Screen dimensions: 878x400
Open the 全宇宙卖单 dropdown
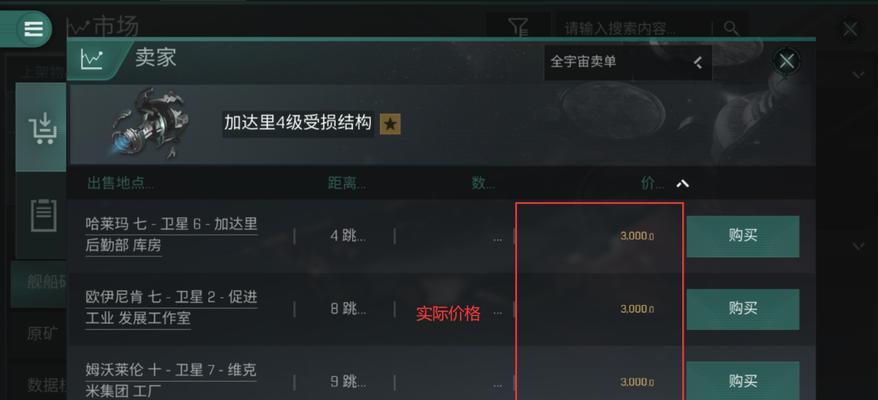click(x=627, y=62)
